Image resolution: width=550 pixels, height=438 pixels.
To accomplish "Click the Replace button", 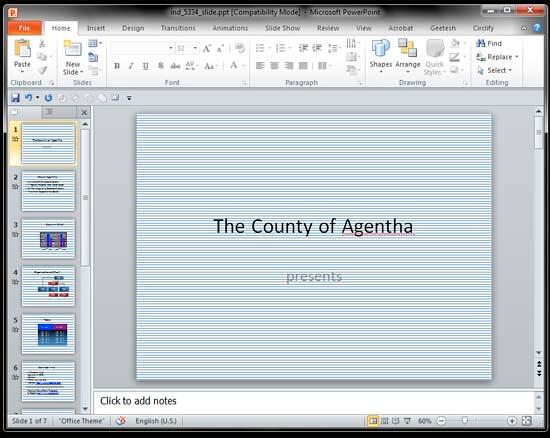I will (495, 57).
